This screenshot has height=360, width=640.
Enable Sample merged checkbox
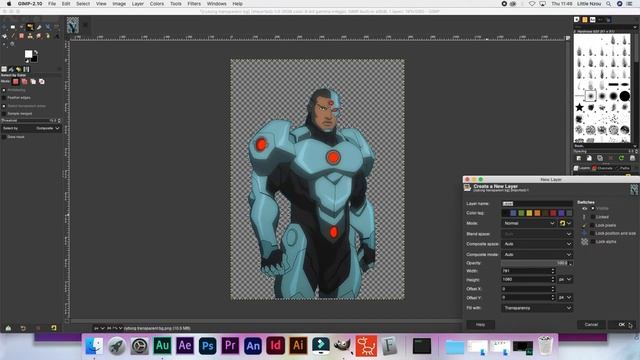point(4,114)
